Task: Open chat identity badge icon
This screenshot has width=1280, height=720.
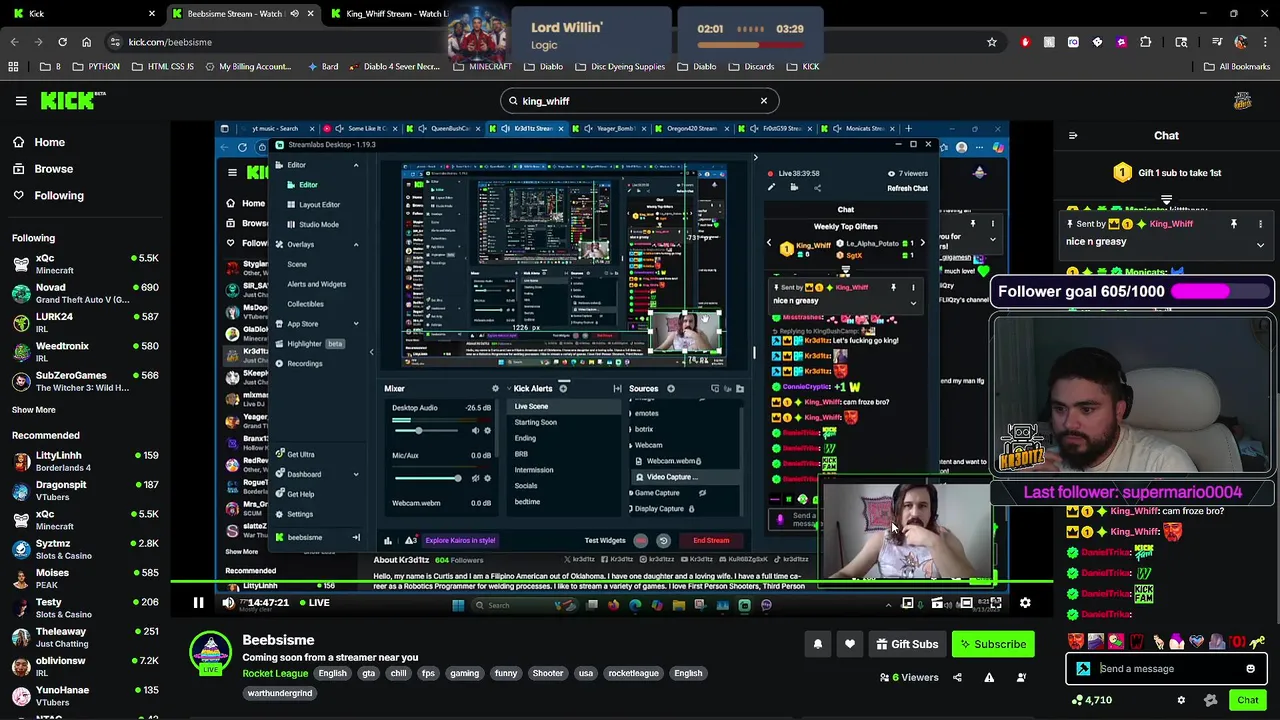Action: pos(1211,700)
